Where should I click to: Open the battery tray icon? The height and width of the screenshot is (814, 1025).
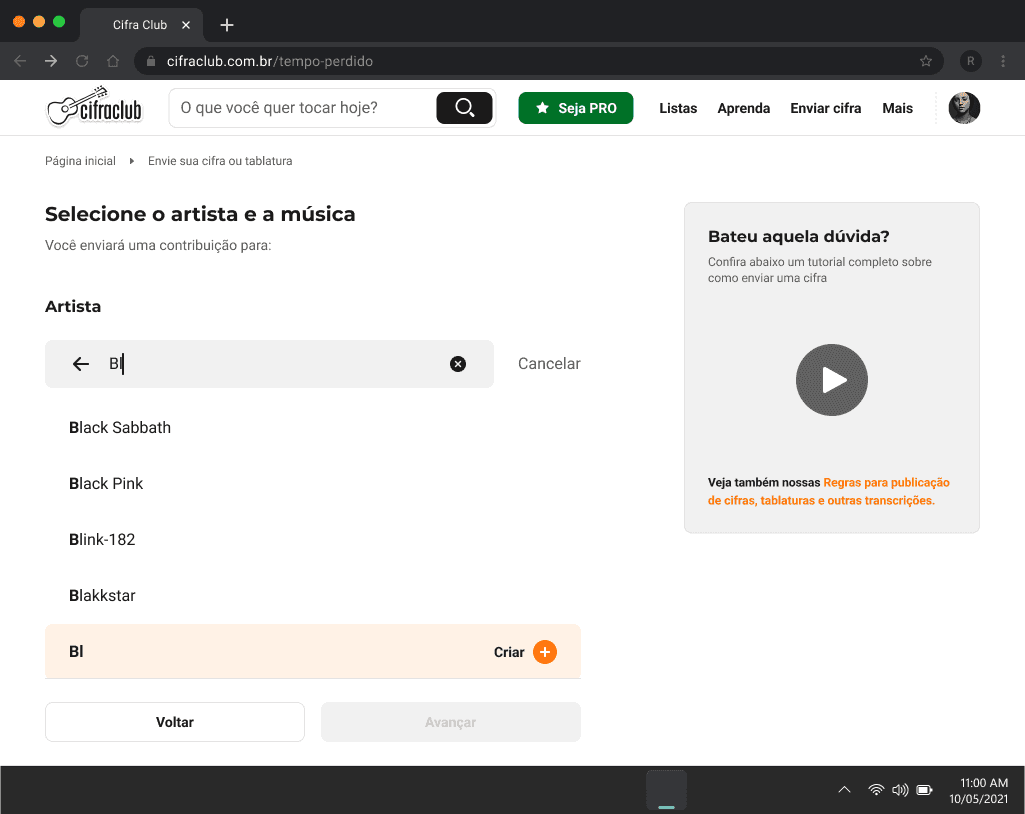click(924, 790)
